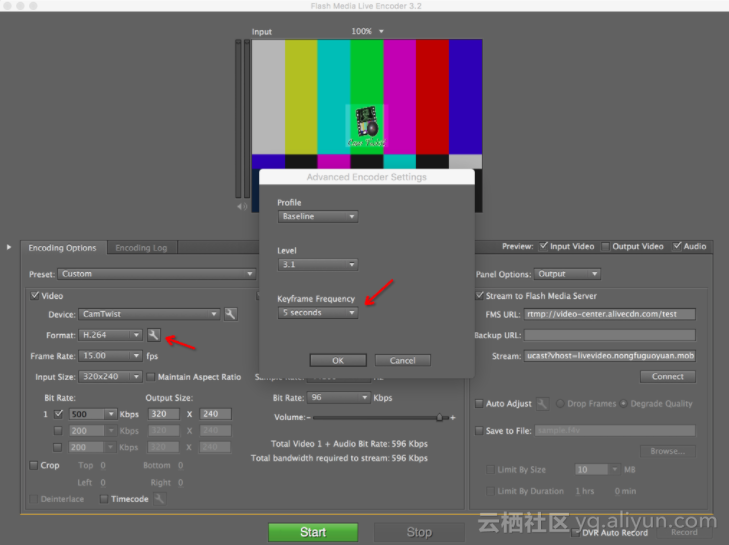This screenshot has width=729, height=545.
Task: Switch to the Encoding Log tab
Action: point(141,248)
